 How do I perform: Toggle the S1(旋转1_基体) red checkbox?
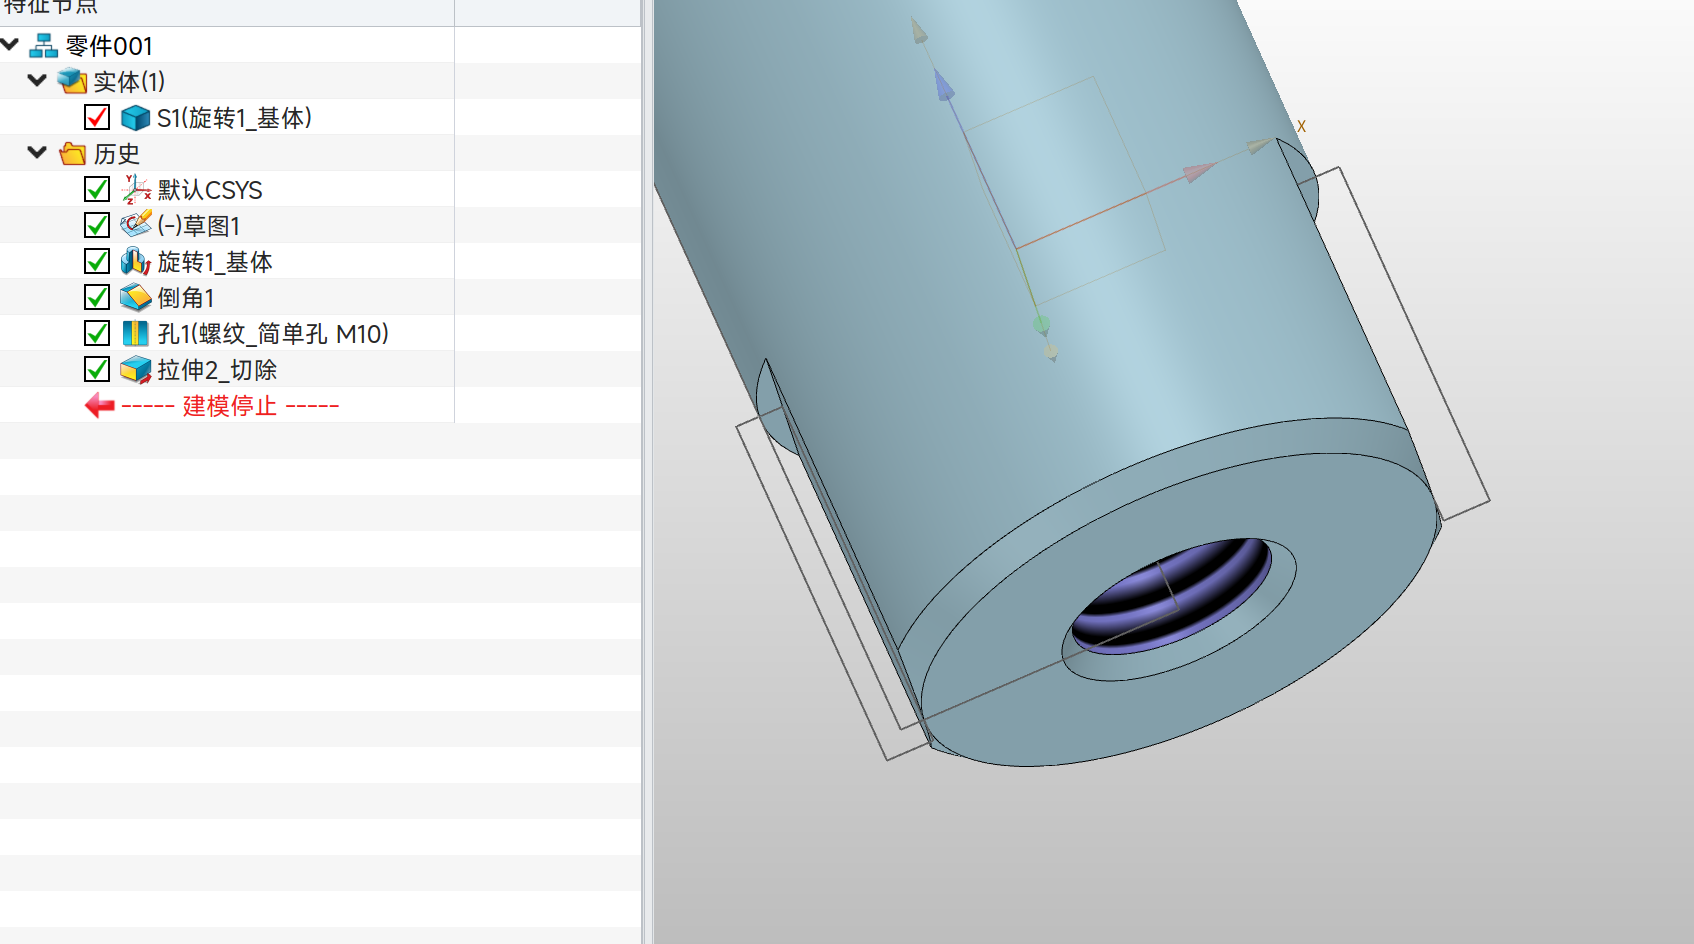coord(97,117)
